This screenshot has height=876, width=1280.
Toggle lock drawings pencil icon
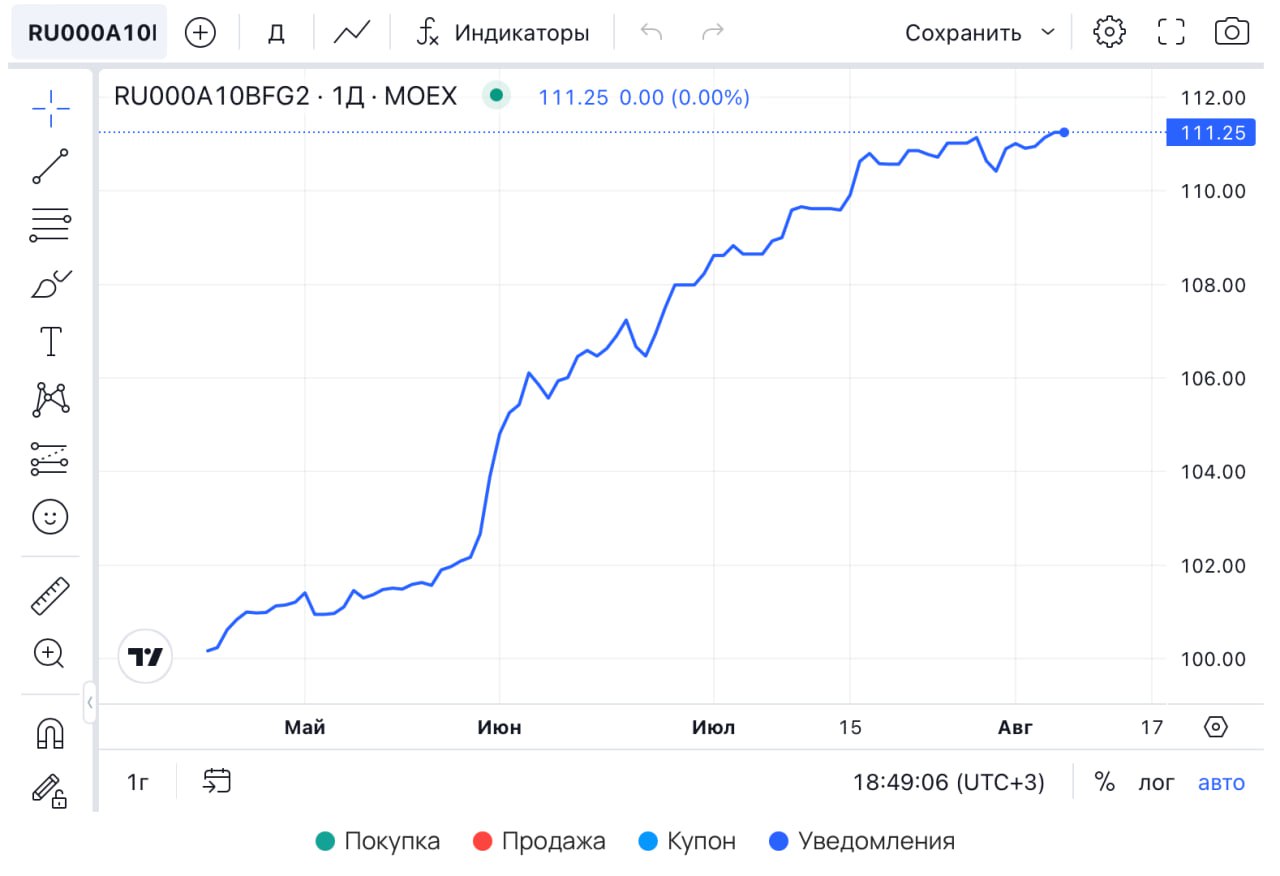pyautogui.click(x=50, y=790)
